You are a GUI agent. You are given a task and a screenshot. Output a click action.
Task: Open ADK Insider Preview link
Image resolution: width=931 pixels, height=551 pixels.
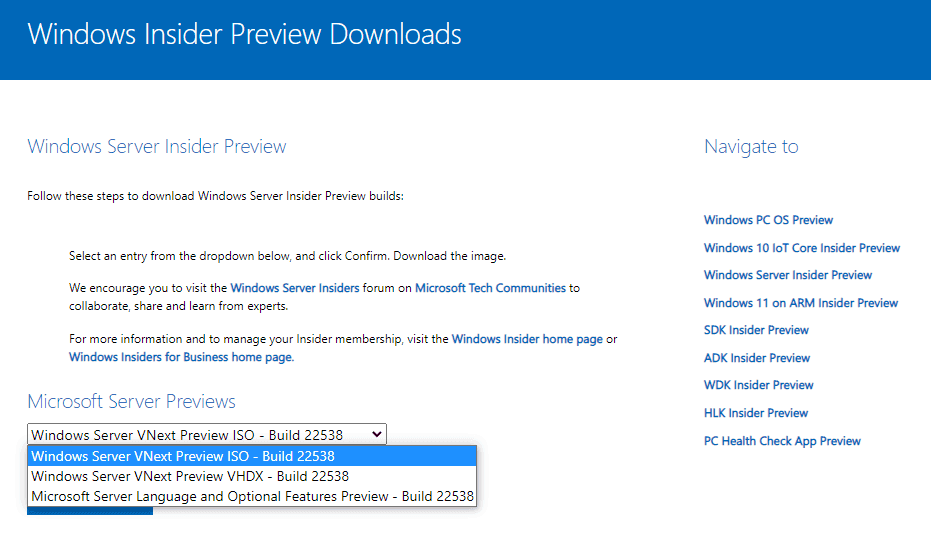point(756,358)
